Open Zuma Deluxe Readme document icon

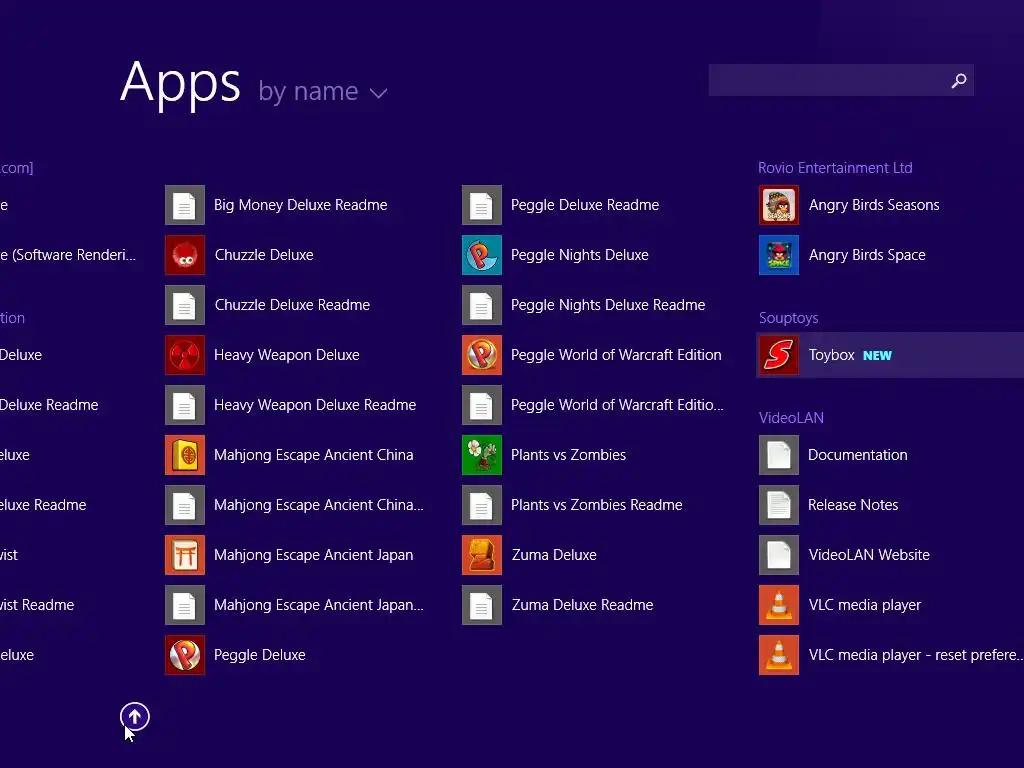coord(482,605)
